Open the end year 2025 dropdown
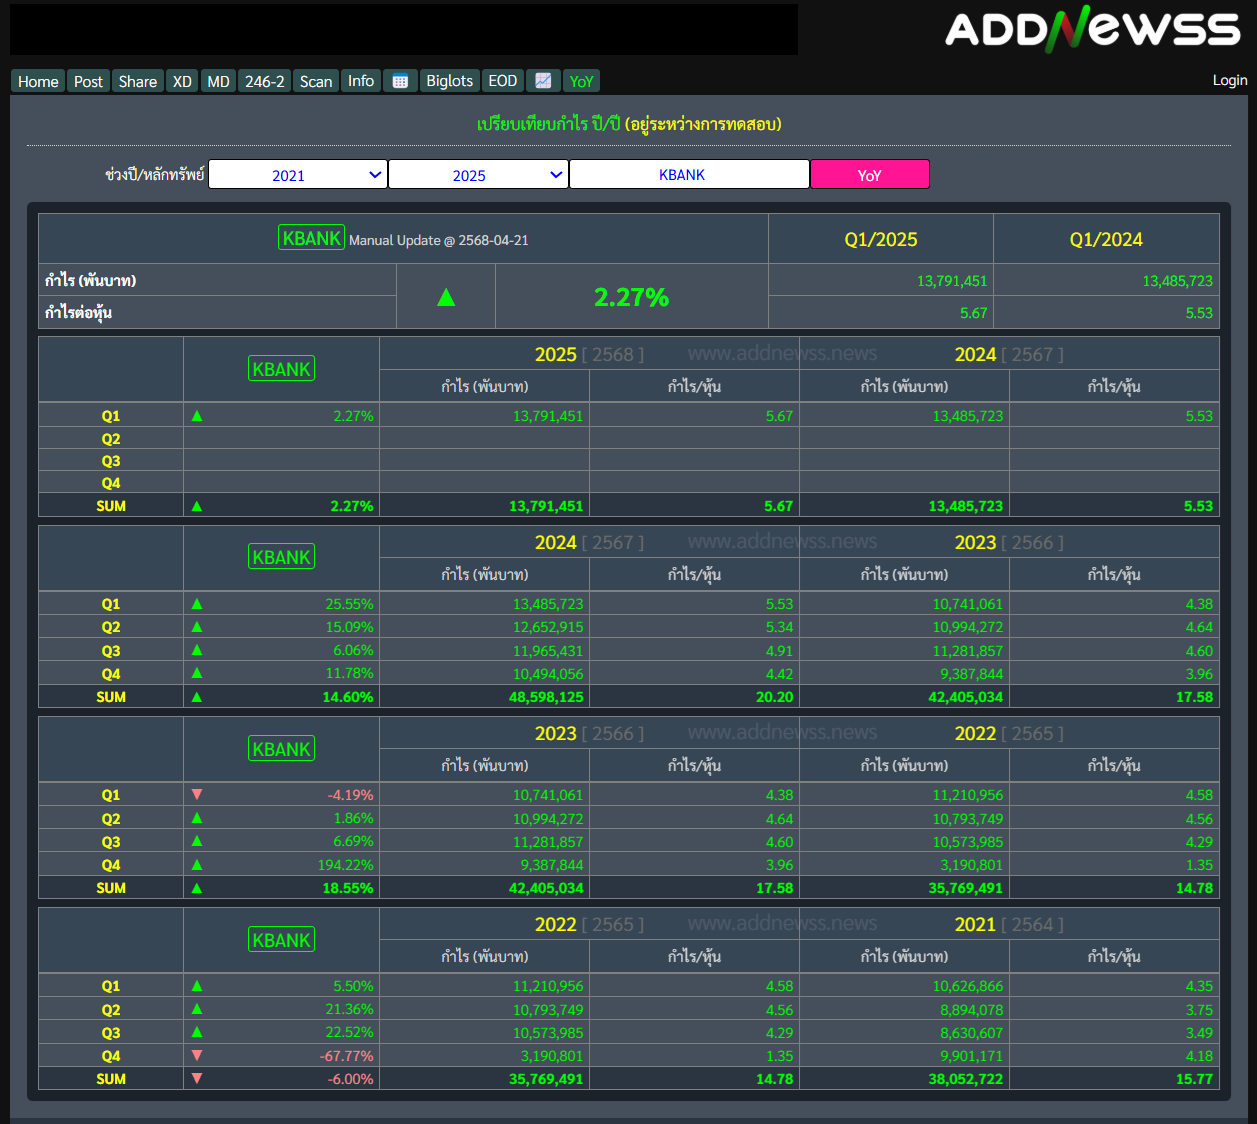Viewport: 1257px width, 1124px height. (478, 174)
